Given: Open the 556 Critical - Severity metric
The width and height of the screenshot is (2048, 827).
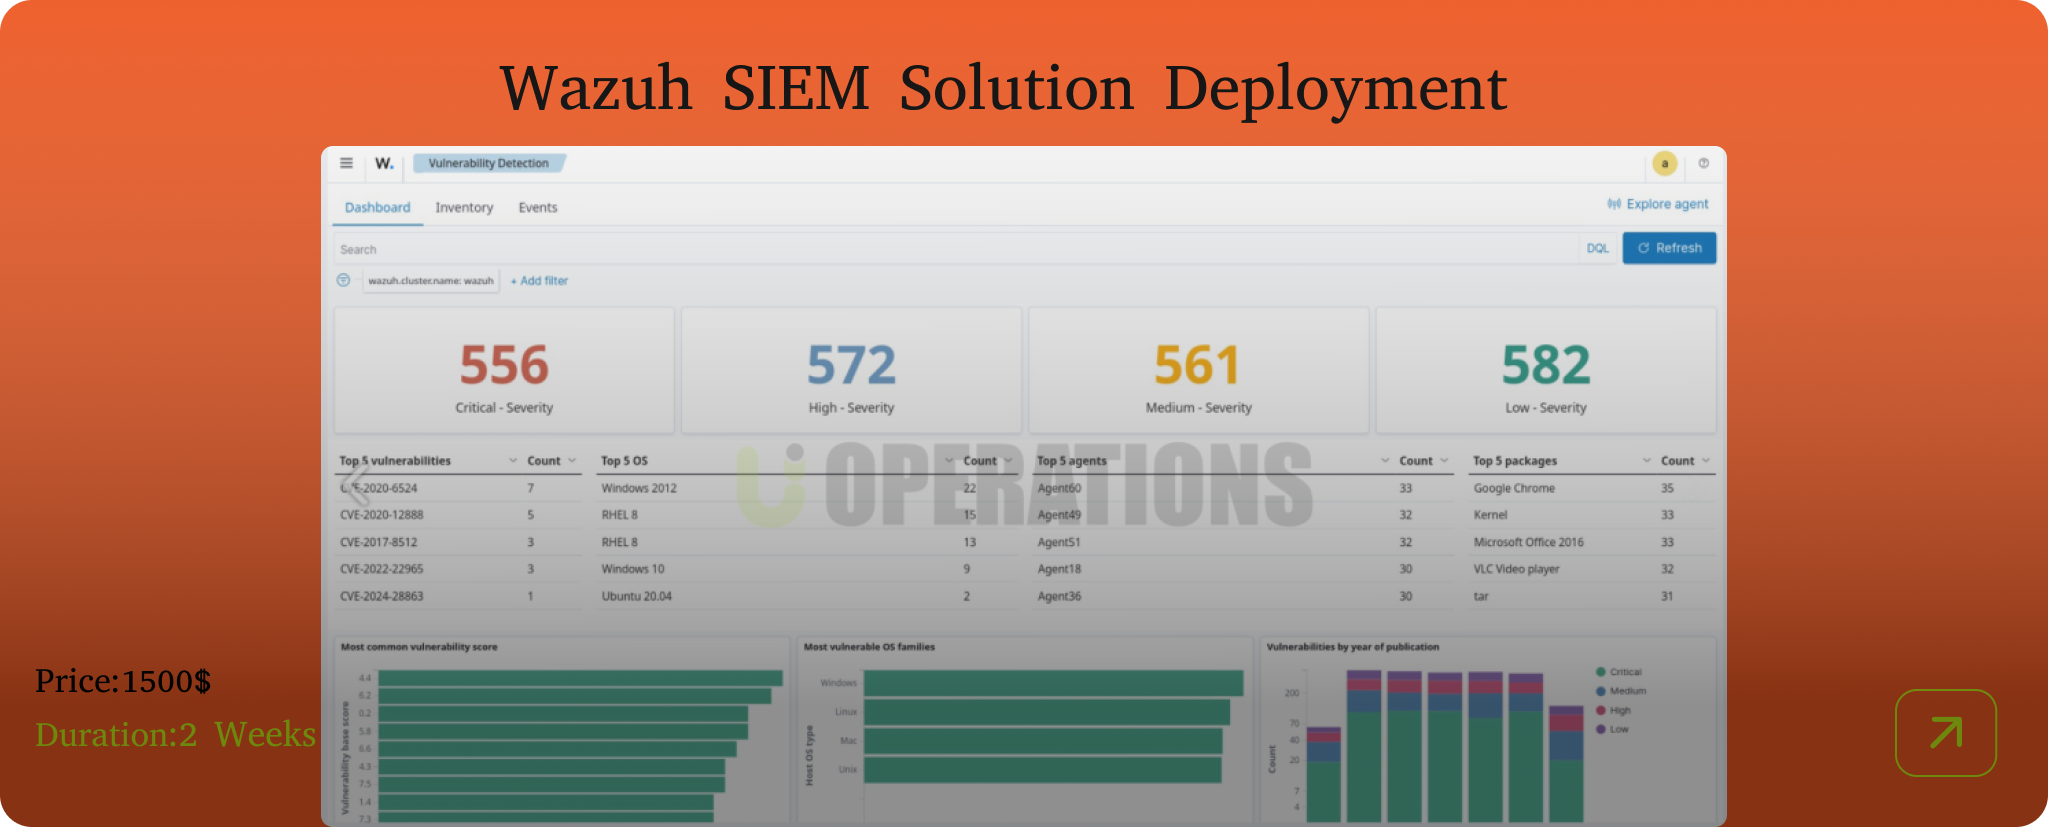Looking at the screenshot, I should pyautogui.click(x=504, y=370).
